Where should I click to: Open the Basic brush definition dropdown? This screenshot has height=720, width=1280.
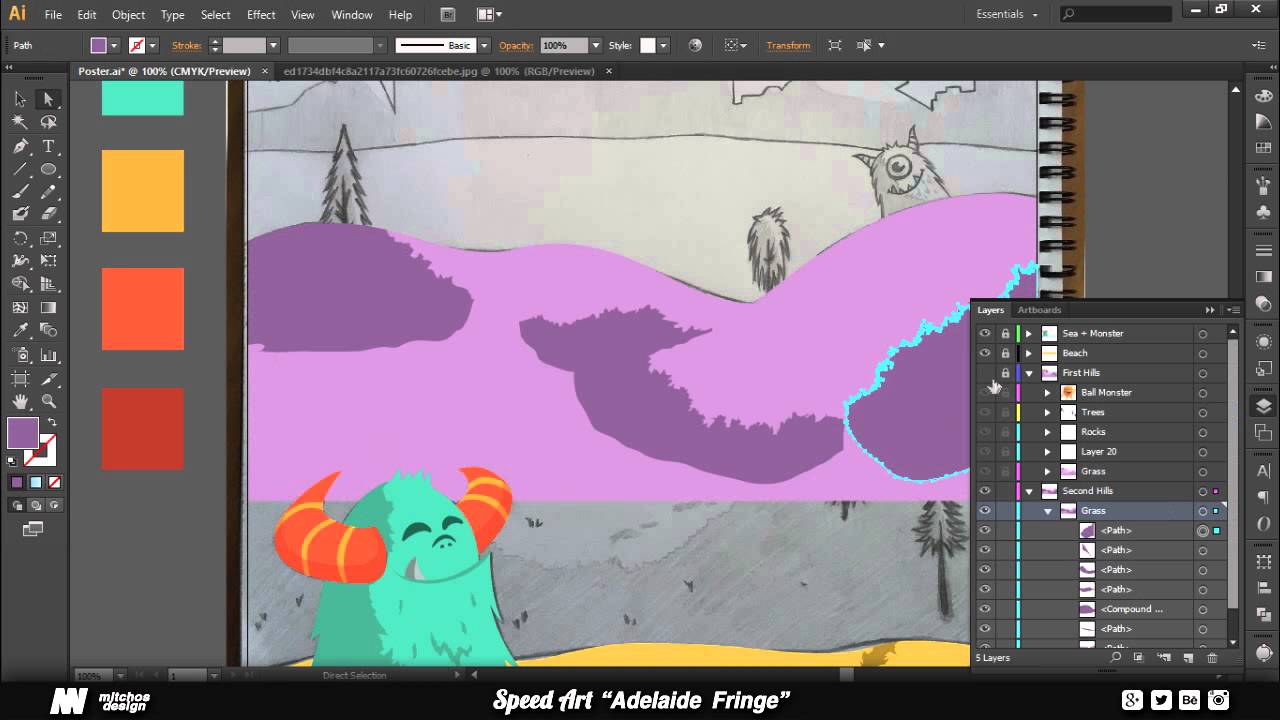click(484, 45)
